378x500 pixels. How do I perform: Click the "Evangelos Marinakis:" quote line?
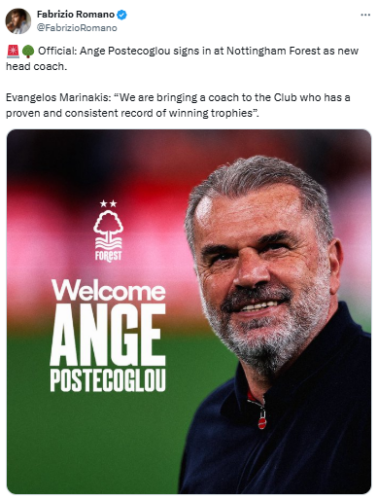point(178,98)
